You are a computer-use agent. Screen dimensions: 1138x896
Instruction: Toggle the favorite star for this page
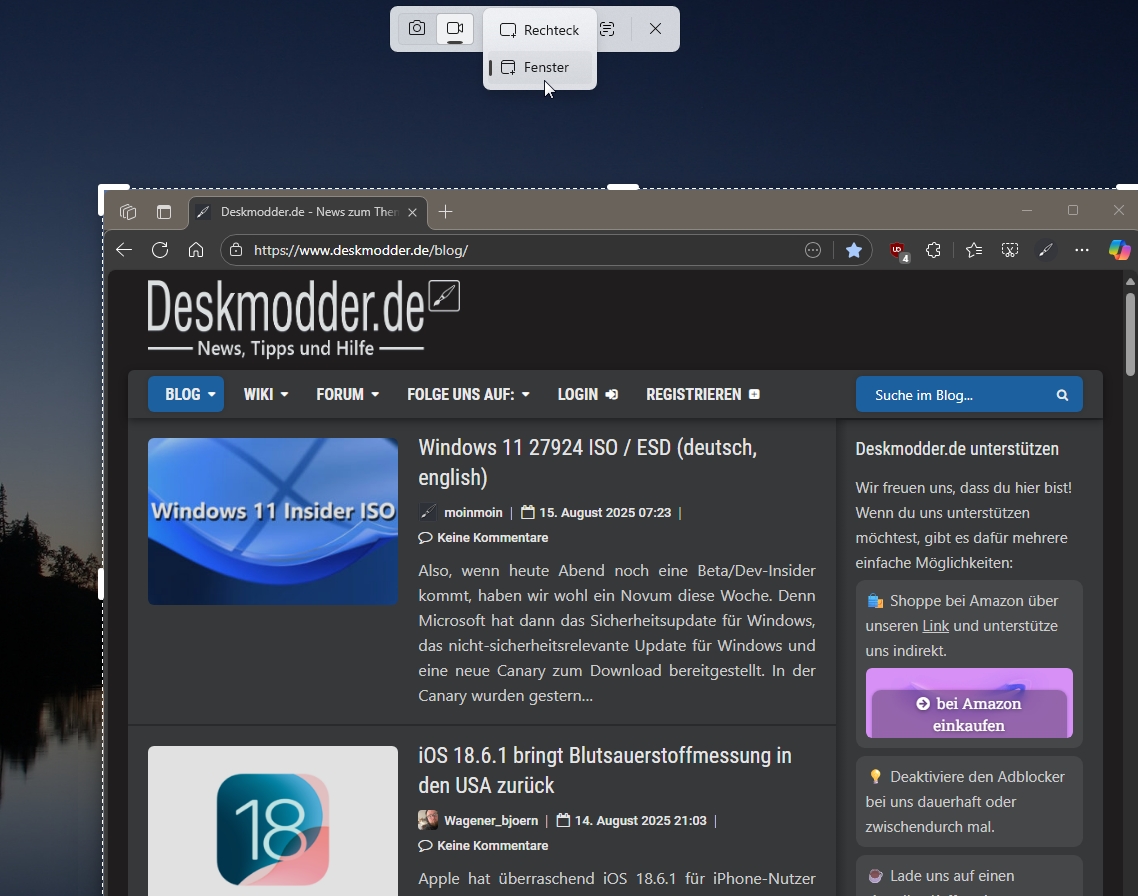pos(854,250)
